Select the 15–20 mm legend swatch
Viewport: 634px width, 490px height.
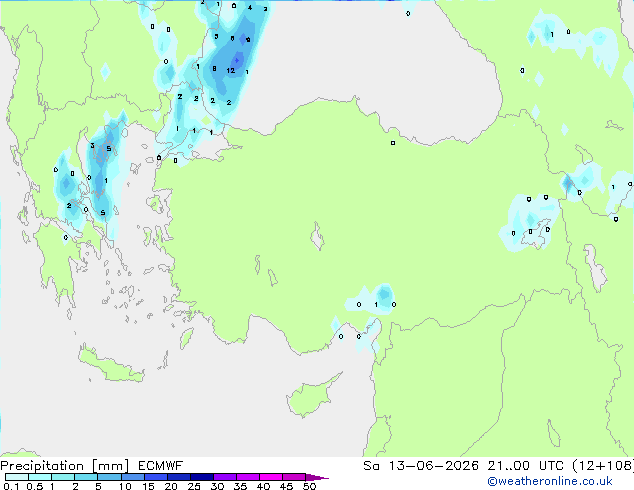(x=155, y=477)
